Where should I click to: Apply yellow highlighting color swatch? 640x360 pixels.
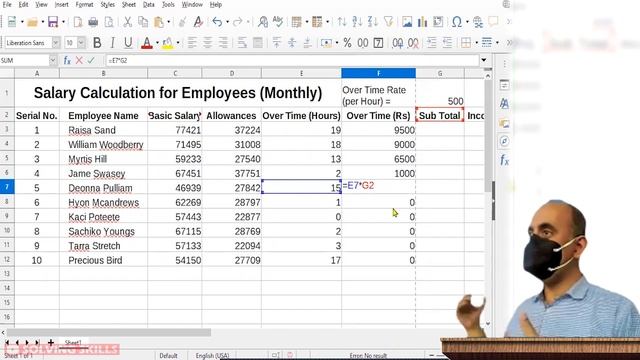[167, 42]
